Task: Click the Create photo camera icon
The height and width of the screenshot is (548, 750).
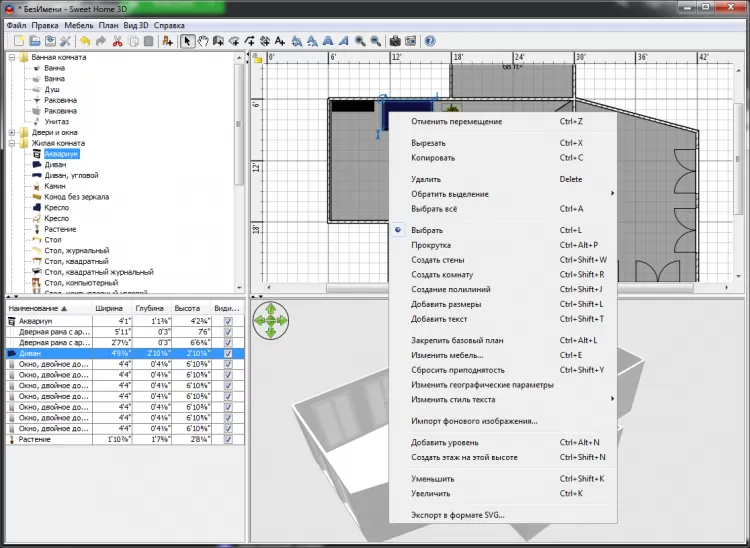Action: (395, 41)
